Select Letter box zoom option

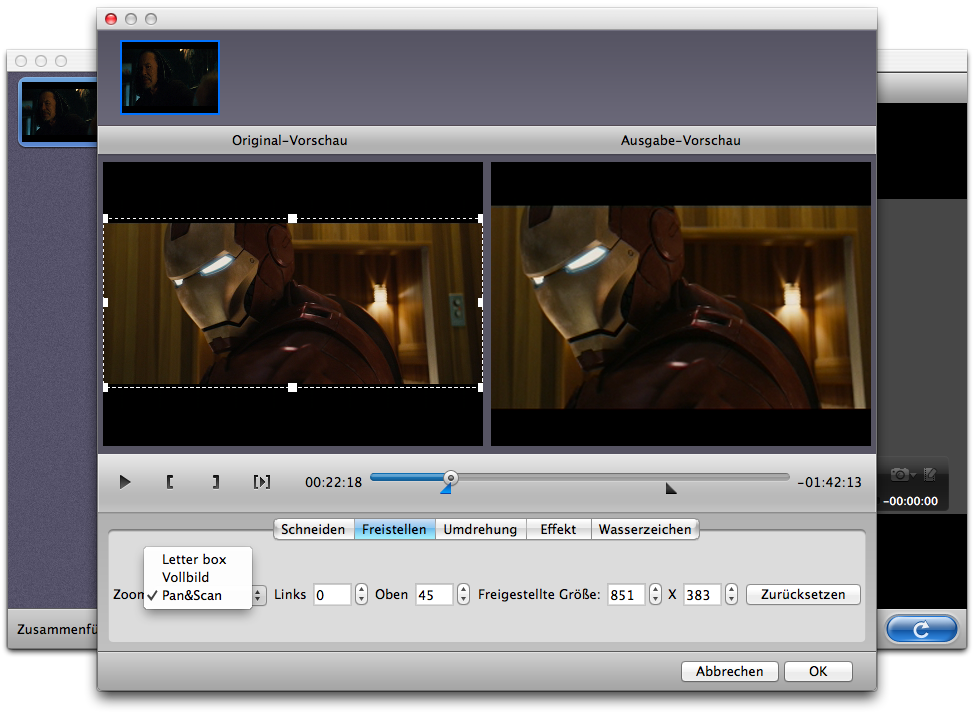pyautogui.click(x=194, y=560)
